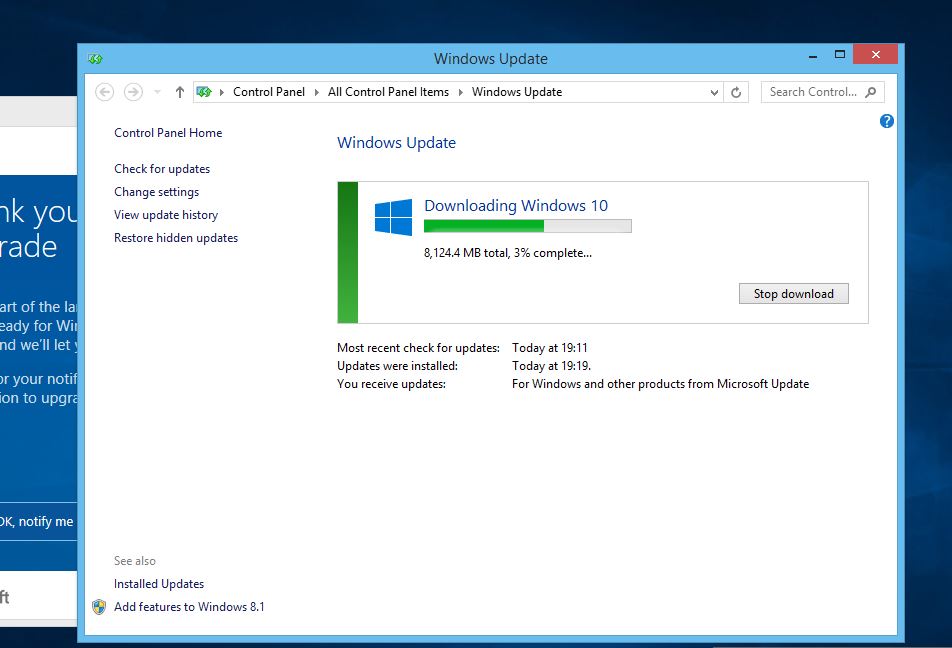The image size is (952, 648).
Task: Click the Windows Update icon in the address bar
Action: [204, 91]
